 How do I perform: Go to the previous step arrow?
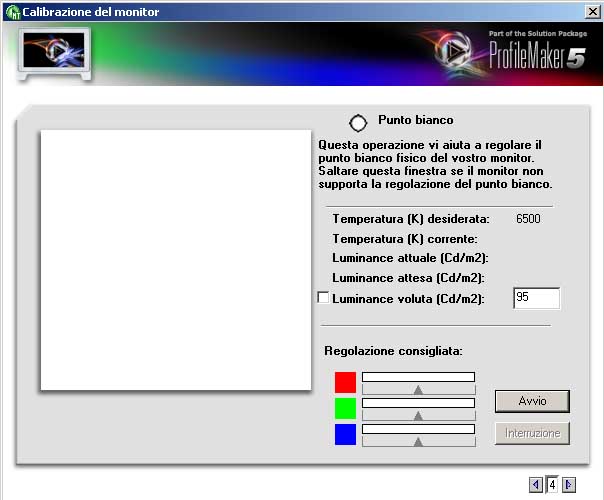coord(536,485)
